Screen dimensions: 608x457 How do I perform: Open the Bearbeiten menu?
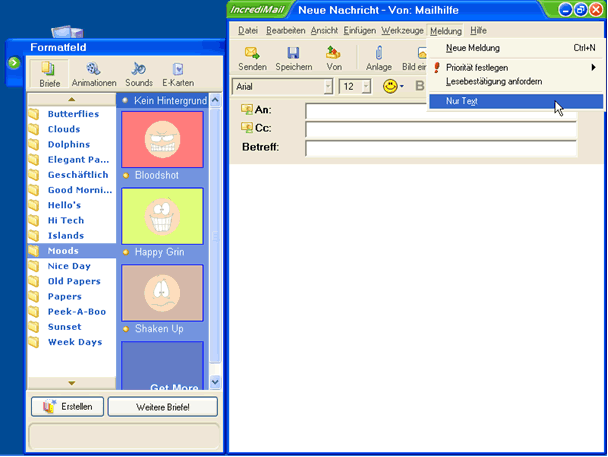pyautogui.click(x=285, y=30)
